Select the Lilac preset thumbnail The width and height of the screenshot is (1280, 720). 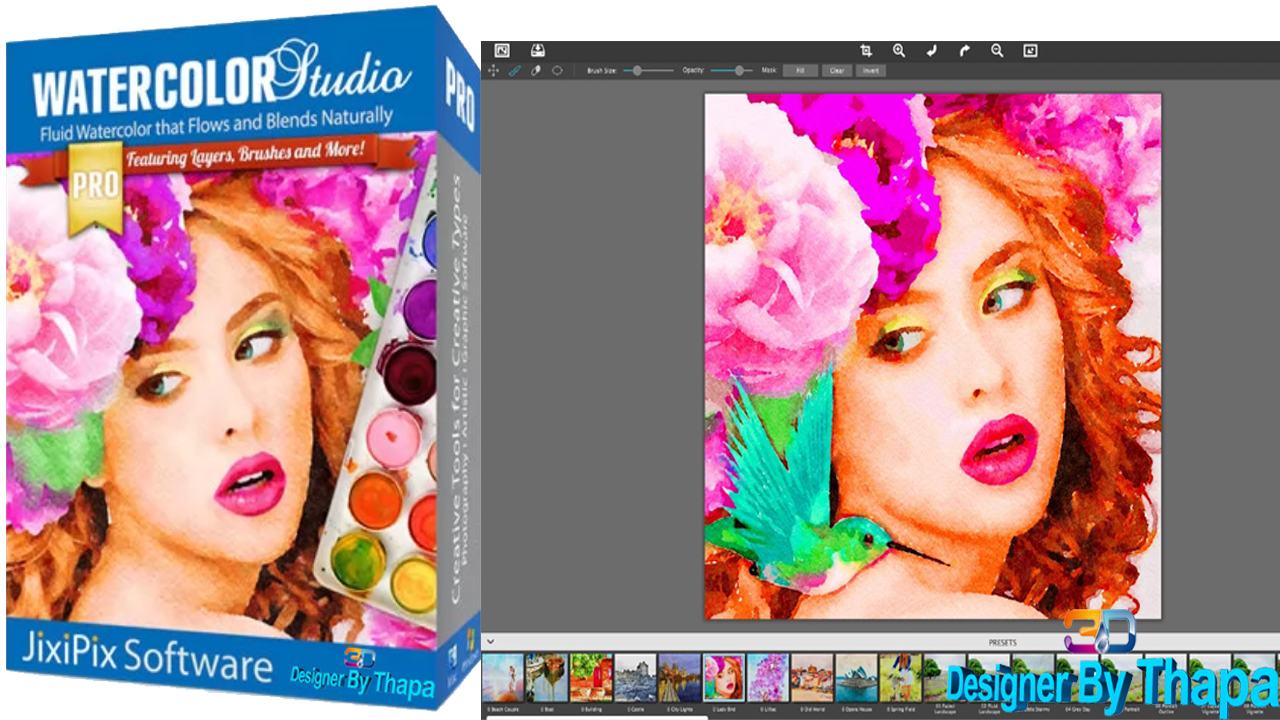tap(768, 678)
